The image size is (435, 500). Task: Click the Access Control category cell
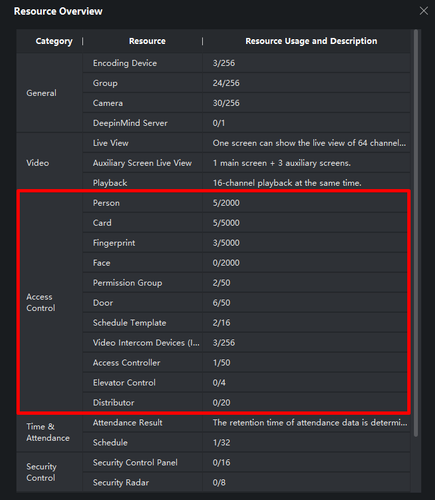[50, 303]
